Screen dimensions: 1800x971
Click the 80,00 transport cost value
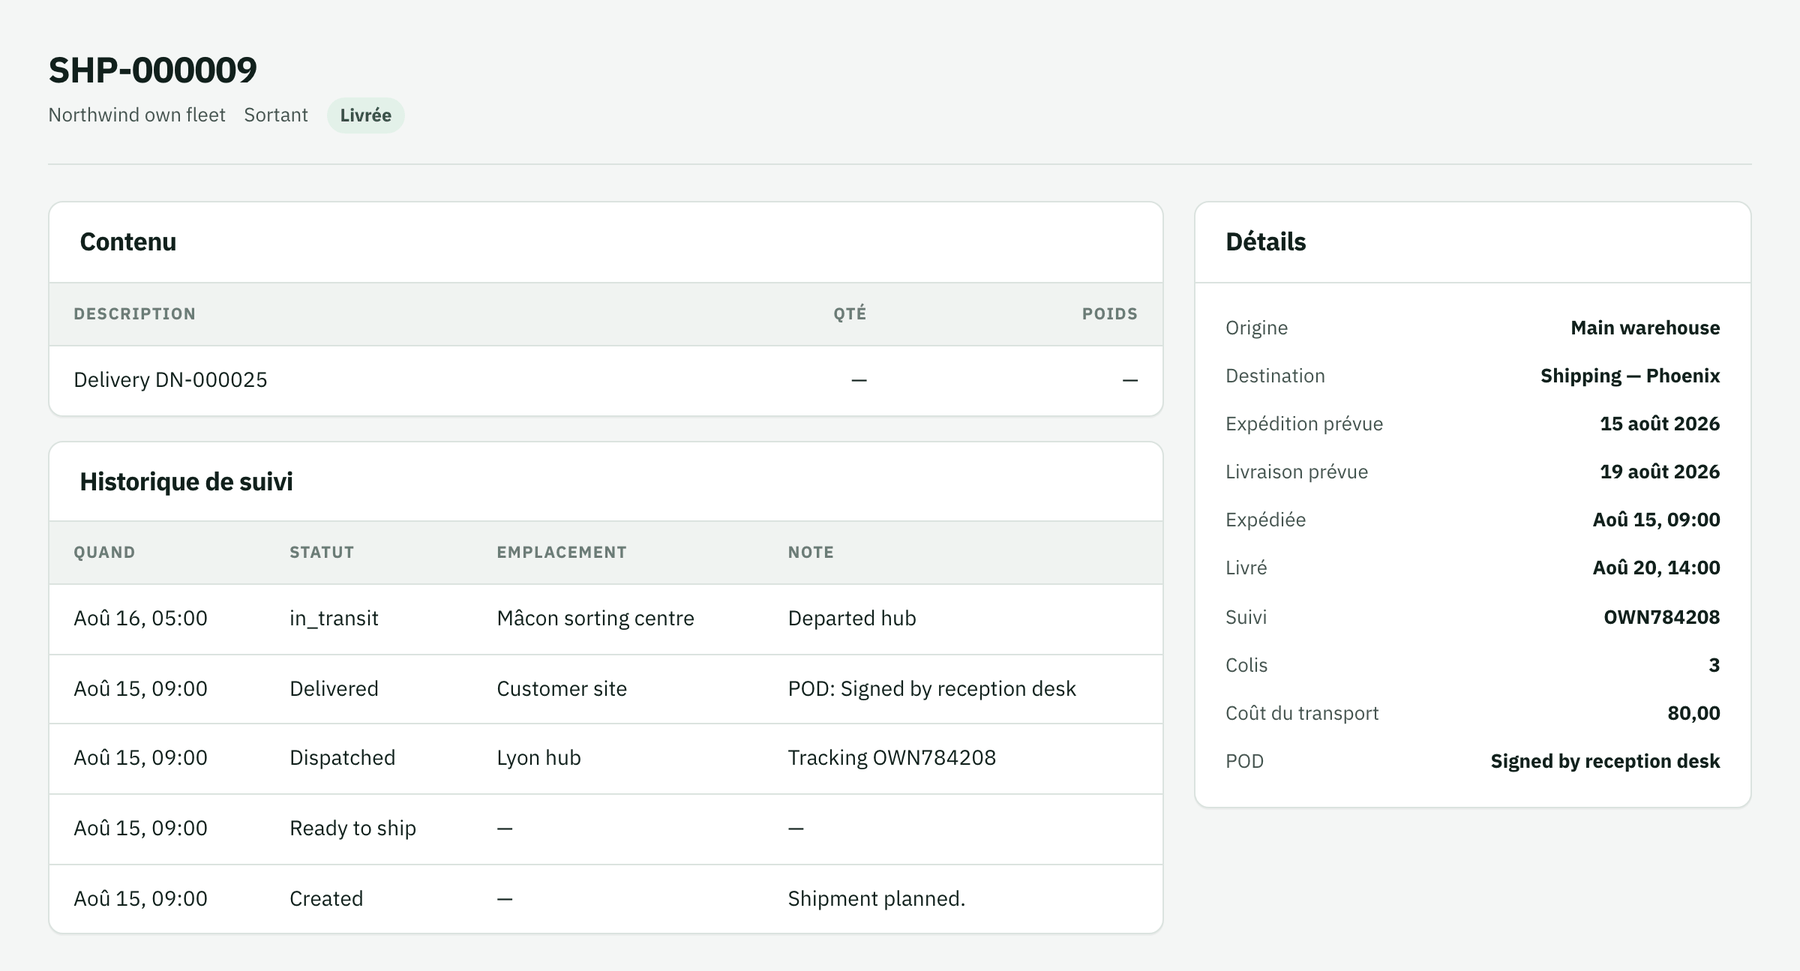pyautogui.click(x=1694, y=713)
